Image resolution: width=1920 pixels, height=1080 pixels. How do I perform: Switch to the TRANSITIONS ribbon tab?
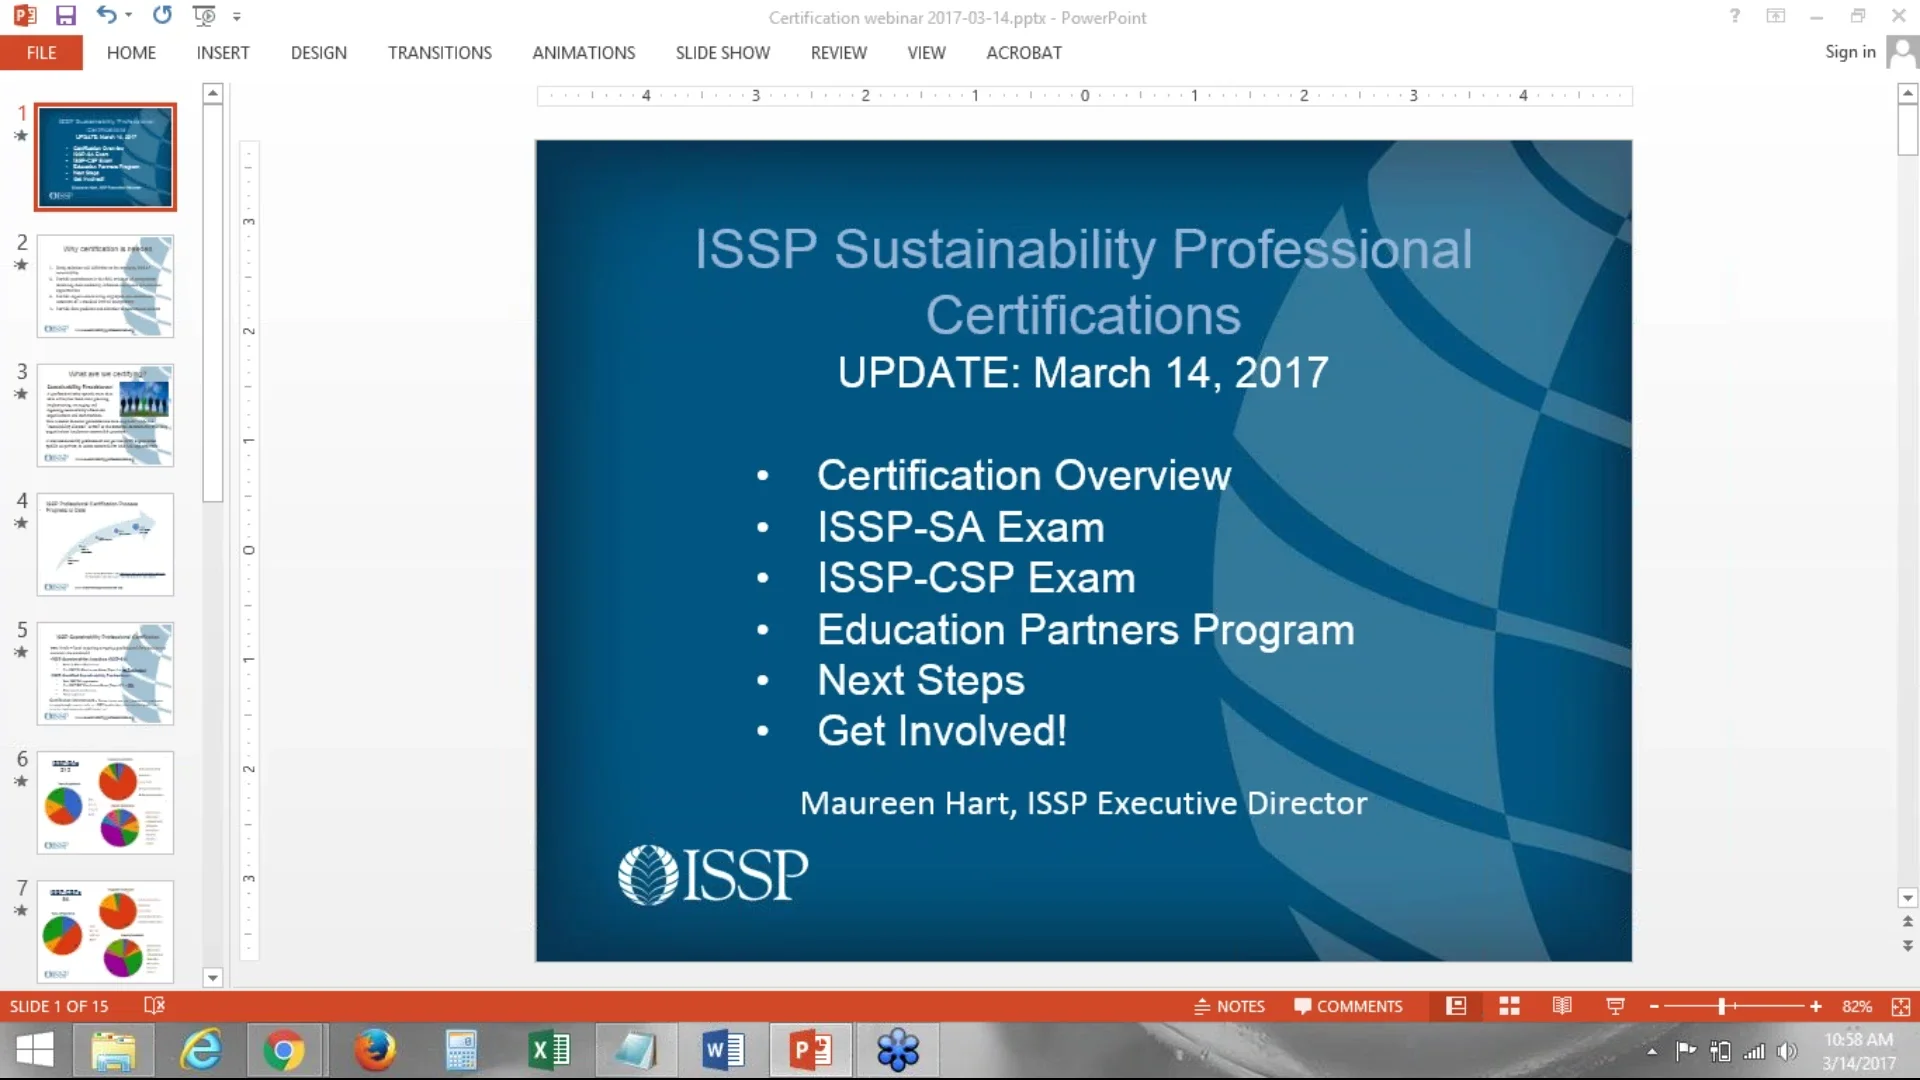(x=439, y=52)
